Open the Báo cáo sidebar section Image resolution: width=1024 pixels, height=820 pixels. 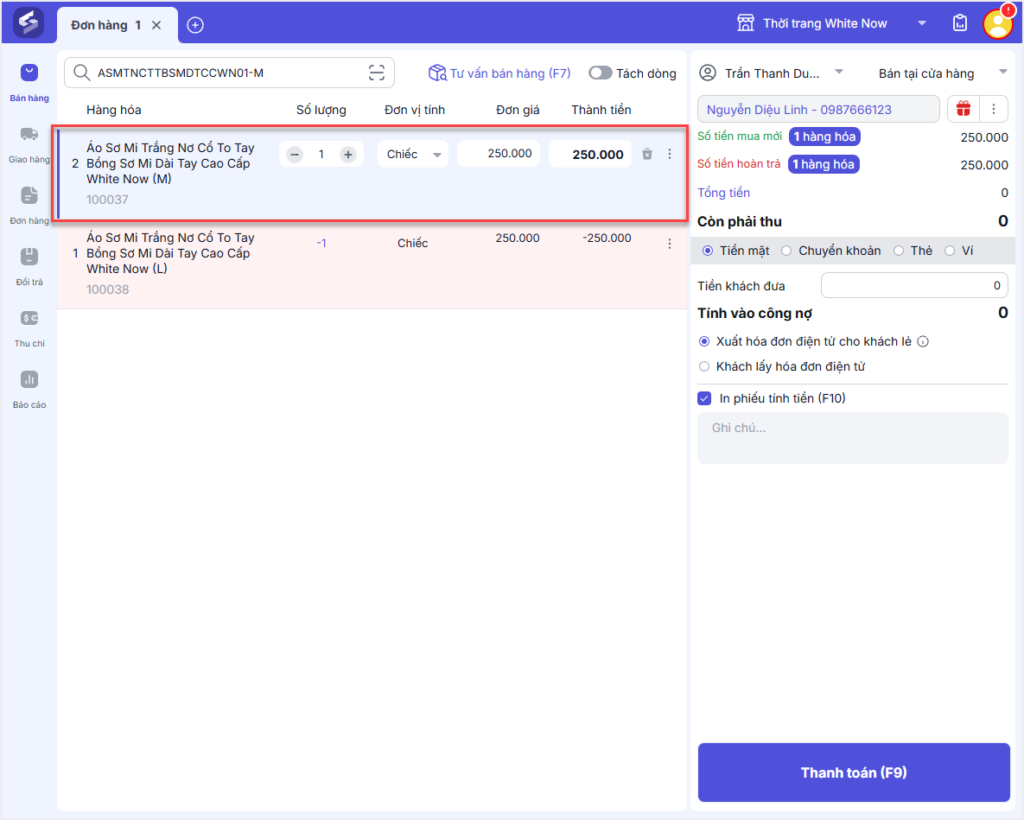29,390
